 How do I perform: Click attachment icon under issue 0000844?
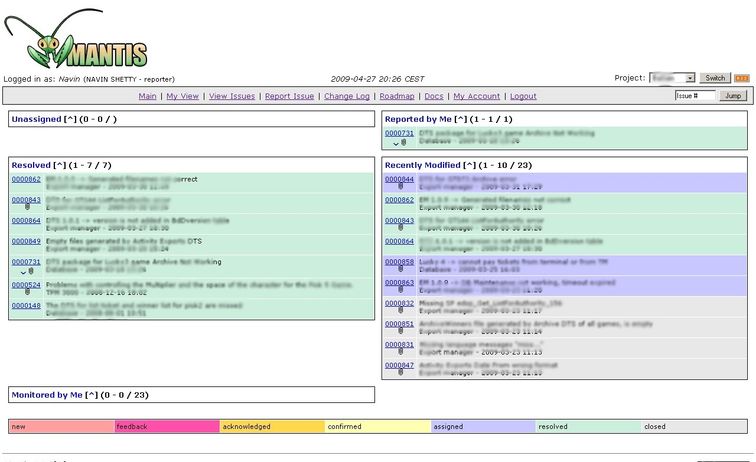[x=399, y=188]
